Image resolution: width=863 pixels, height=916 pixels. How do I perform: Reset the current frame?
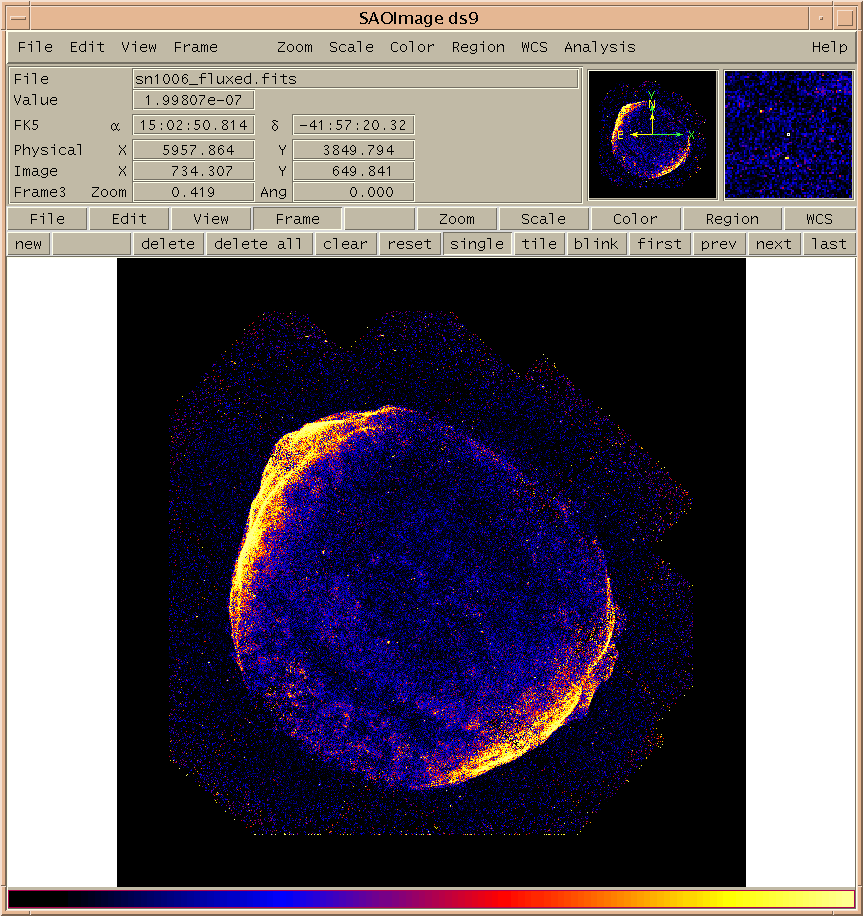click(409, 244)
